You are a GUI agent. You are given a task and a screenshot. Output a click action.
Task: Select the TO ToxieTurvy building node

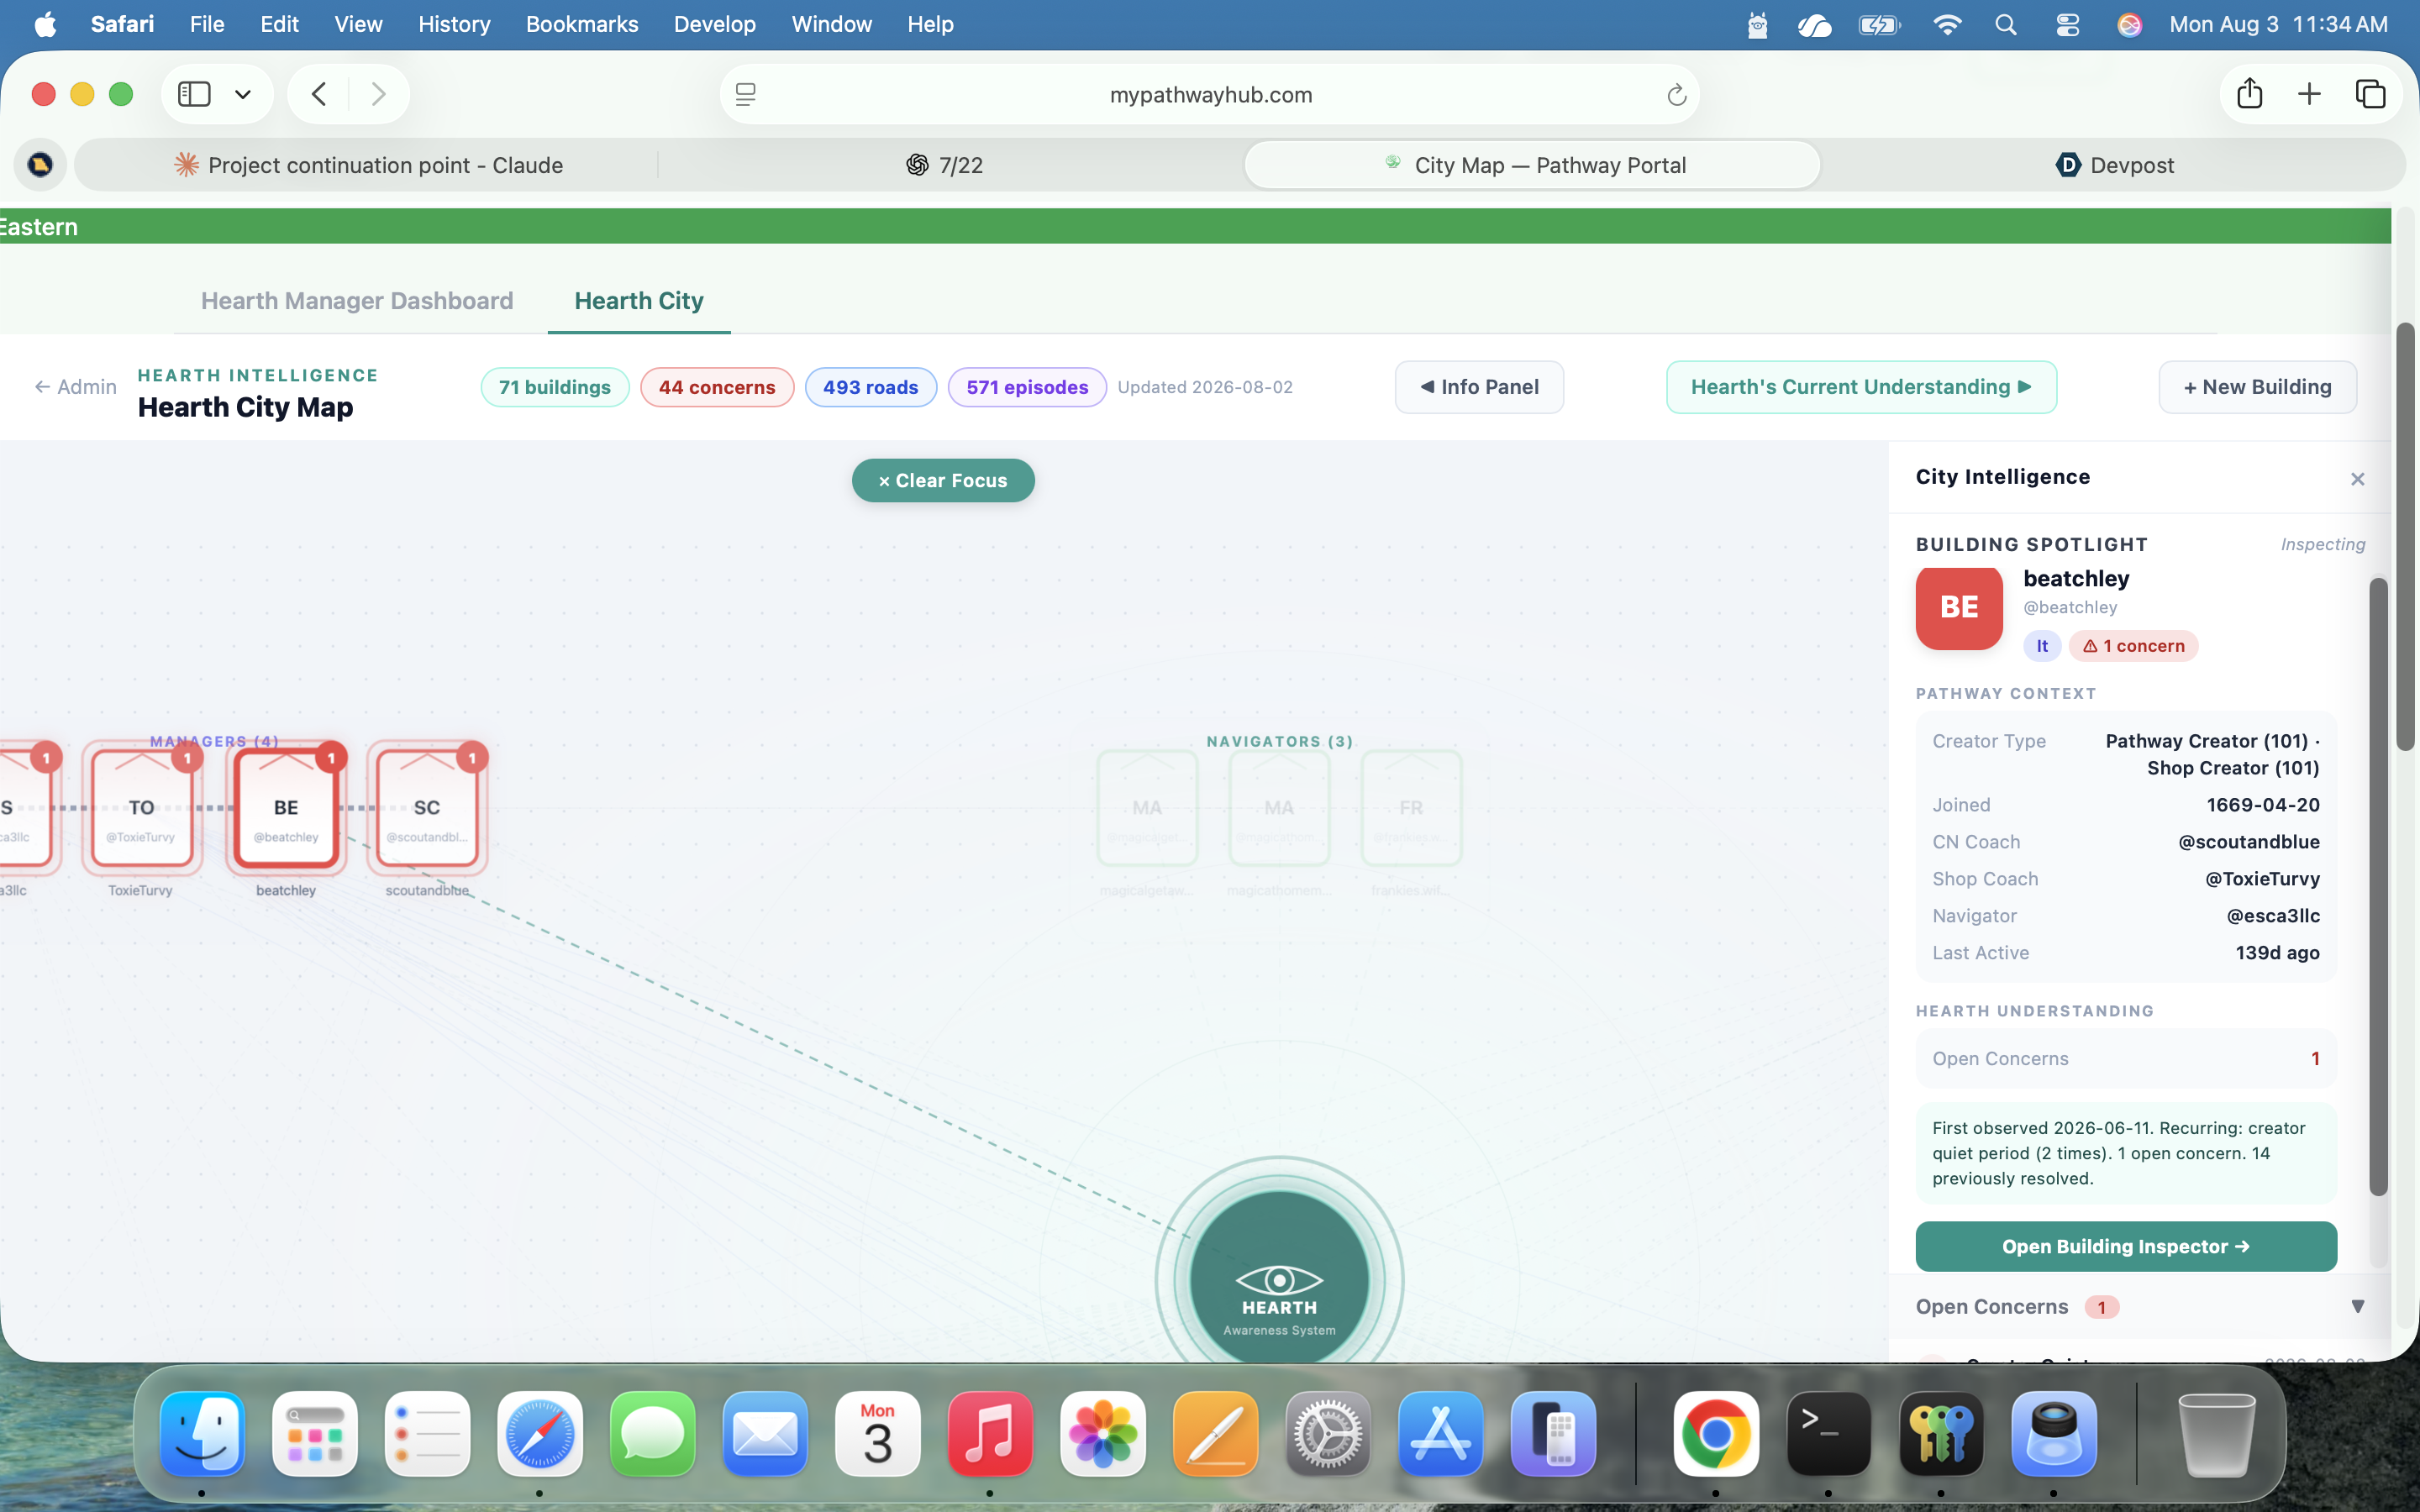pos(141,809)
